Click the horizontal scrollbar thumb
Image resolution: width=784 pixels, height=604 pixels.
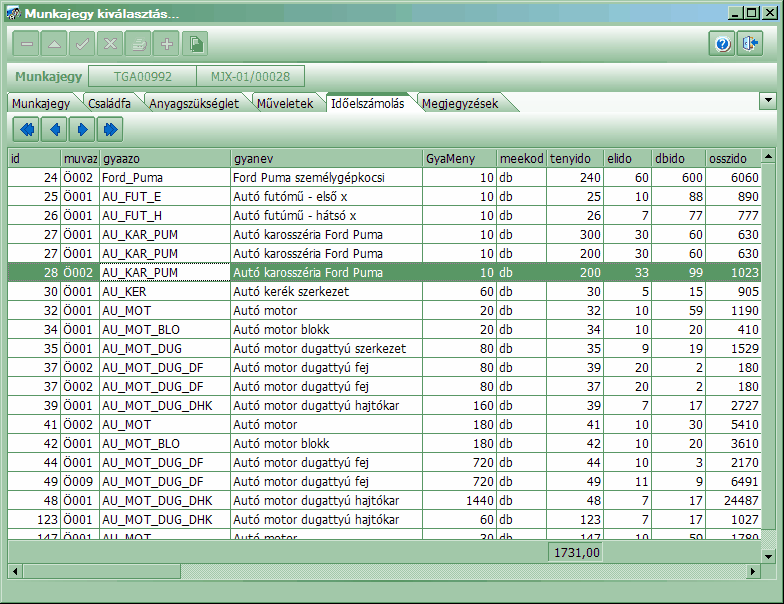pyautogui.click(x=102, y=571)
